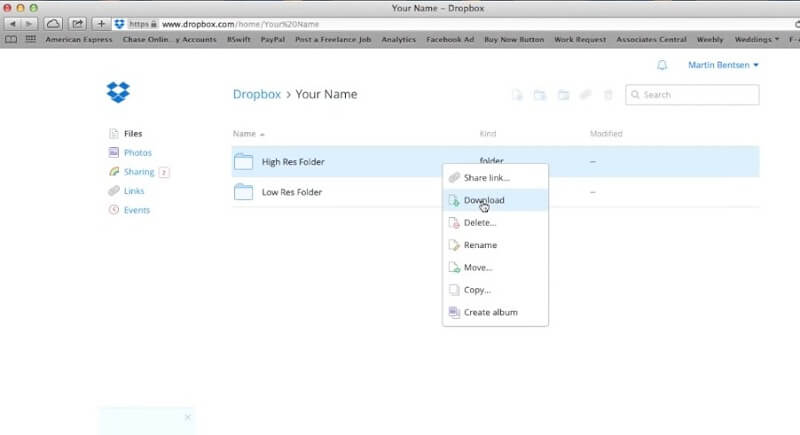Image resolution: width=800 pixels, height=435 pixels.
Task: Click the new folder toolbar icon
Action: 540,95
